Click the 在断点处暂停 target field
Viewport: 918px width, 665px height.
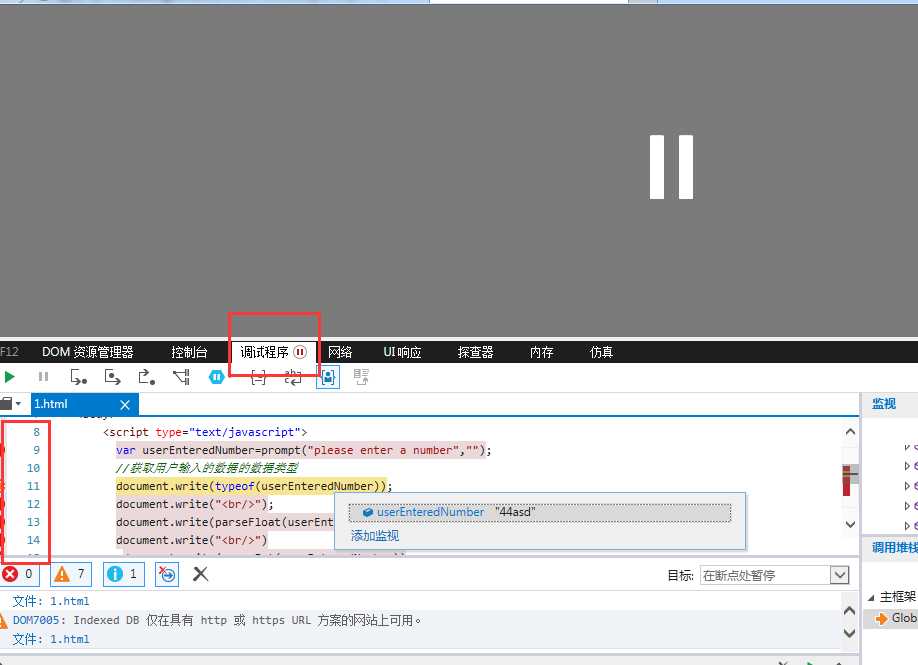(x=765, y=575)
